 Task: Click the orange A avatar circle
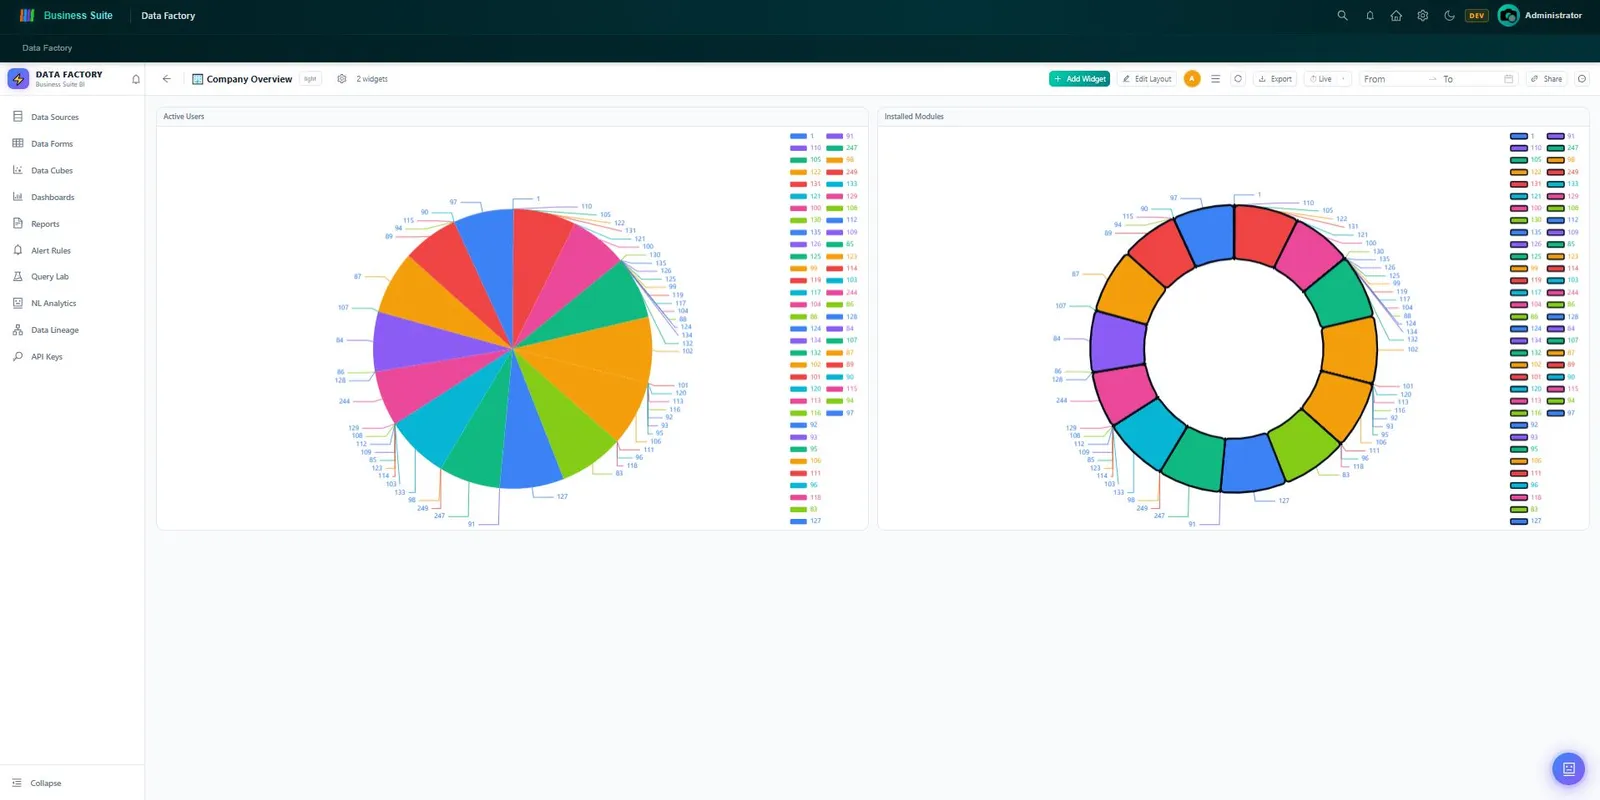(x=1192, y=79)
